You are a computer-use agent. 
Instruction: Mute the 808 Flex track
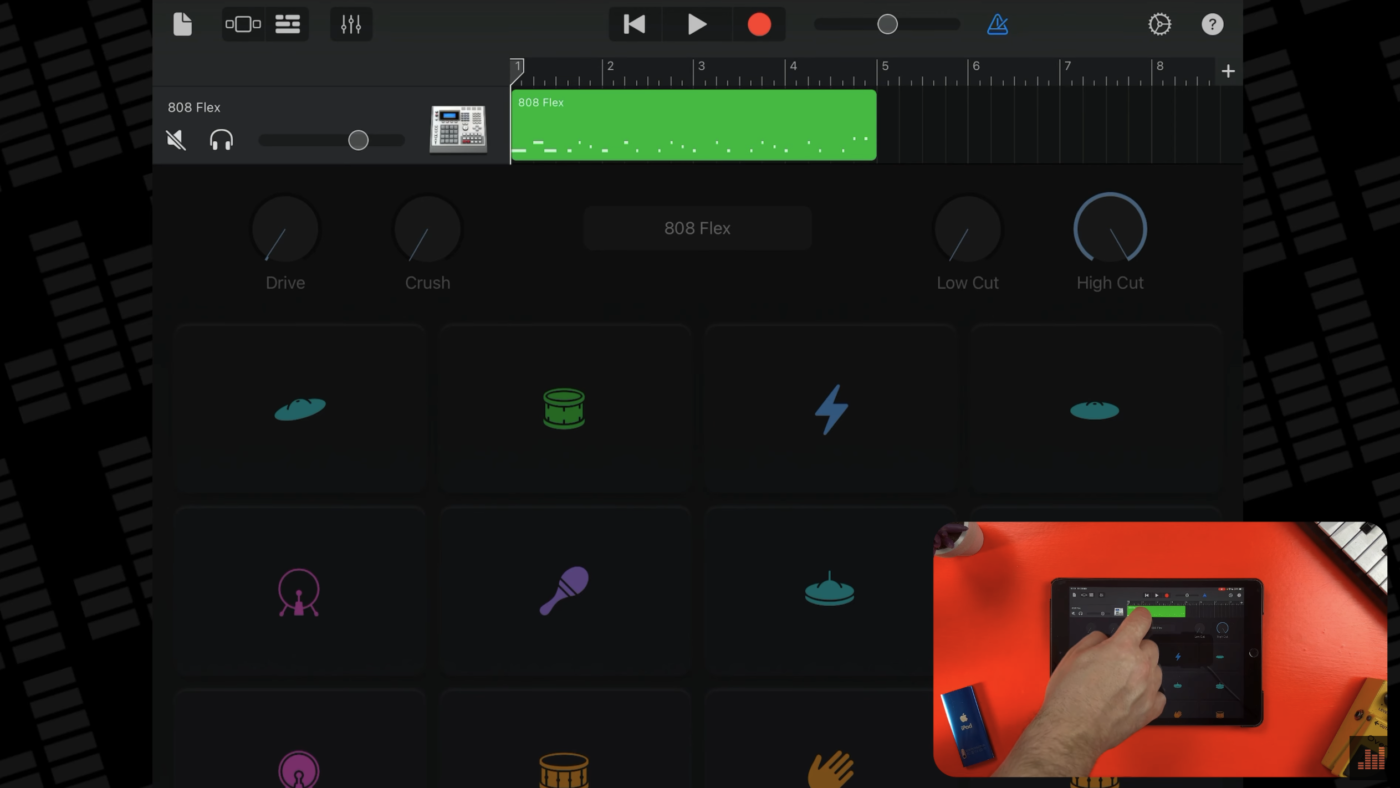point(176,140)
